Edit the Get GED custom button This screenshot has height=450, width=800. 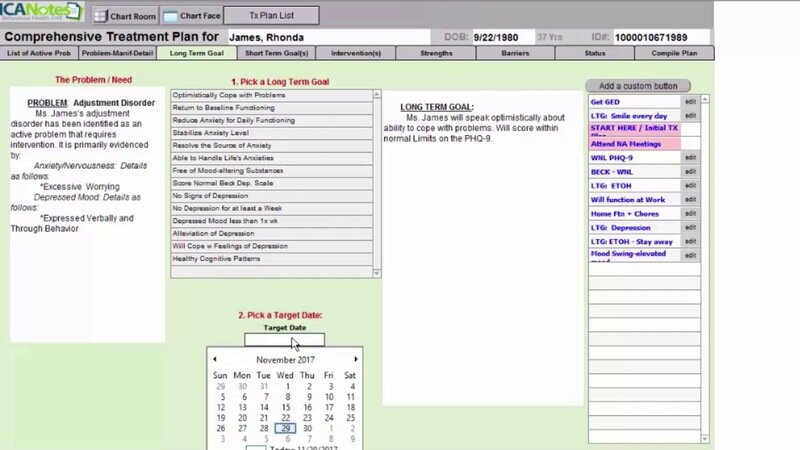point(690,102)
